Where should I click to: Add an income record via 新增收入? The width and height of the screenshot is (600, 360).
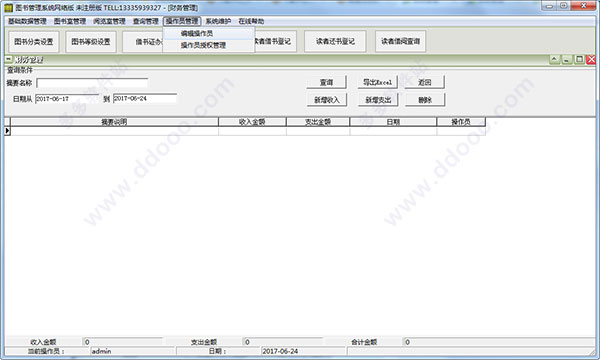coord(327,100)
